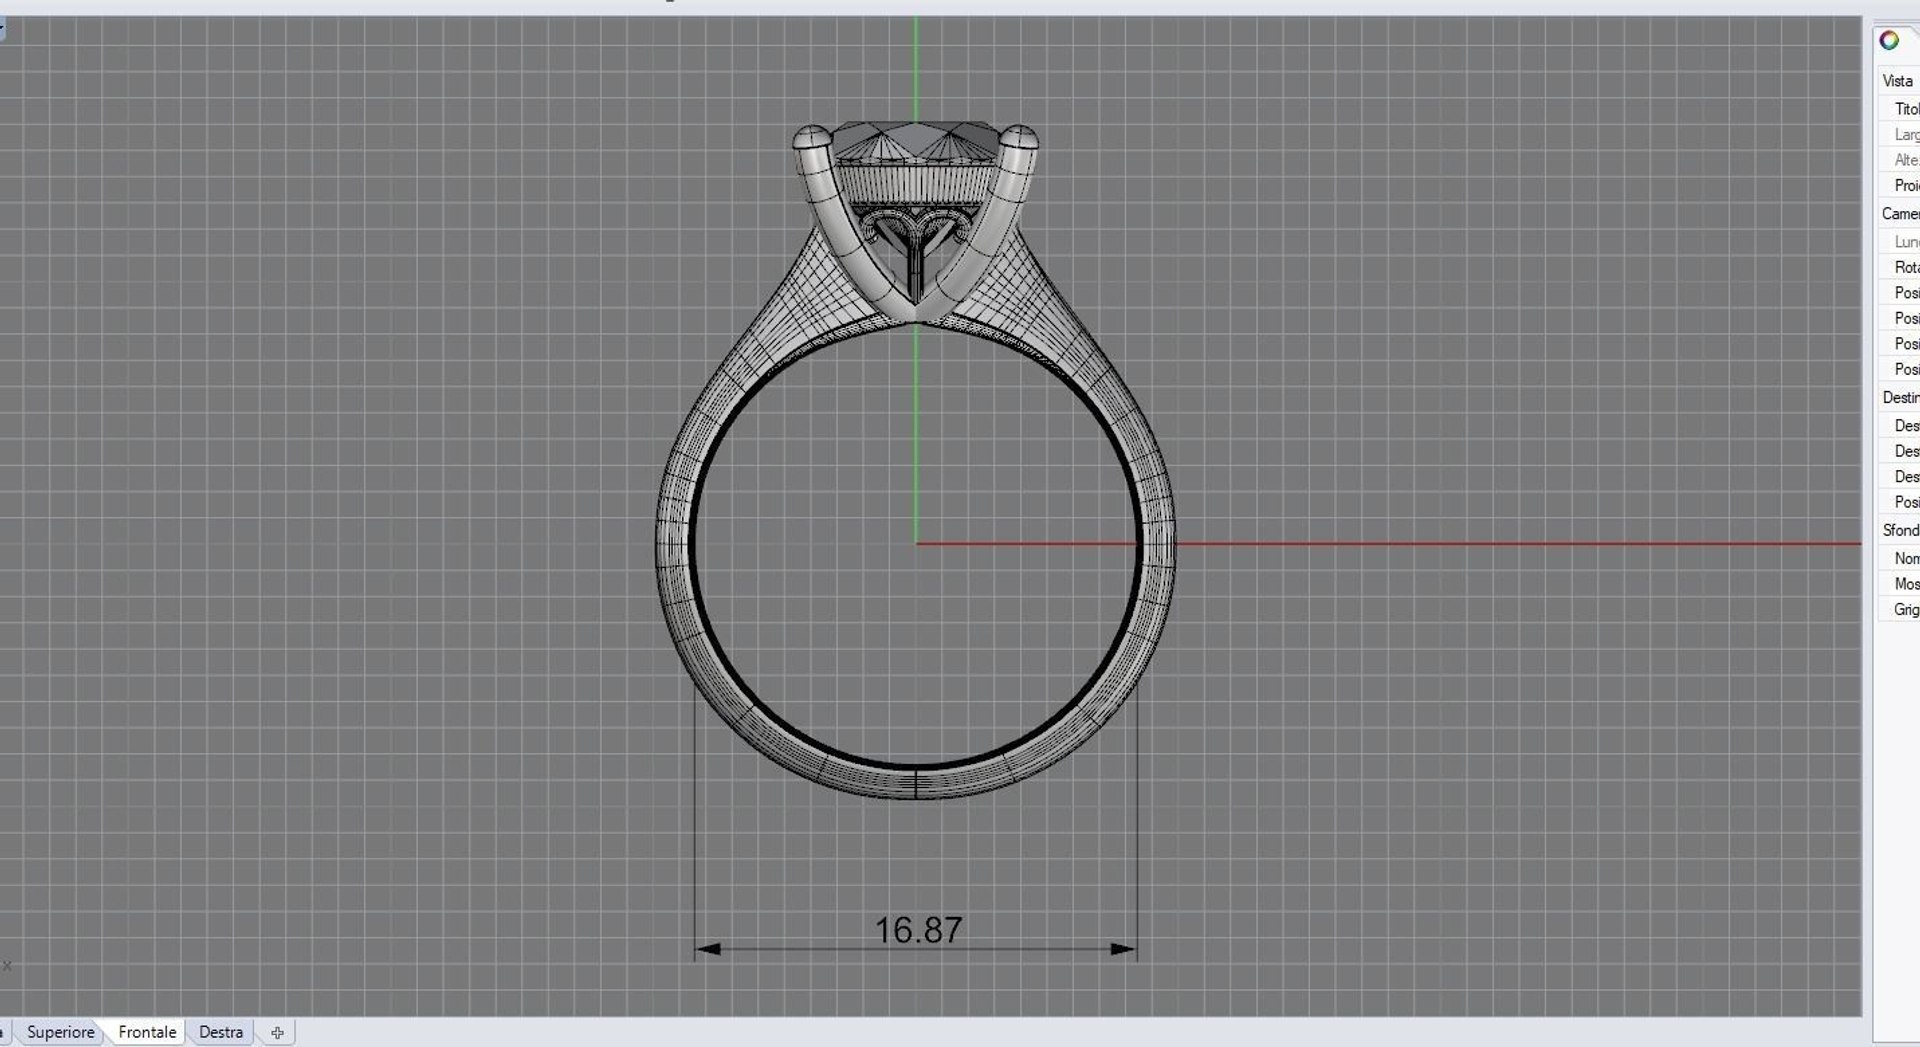Click the Sfond section header
This screenshot has height=1047, width=1920.
click(1899, 530)
